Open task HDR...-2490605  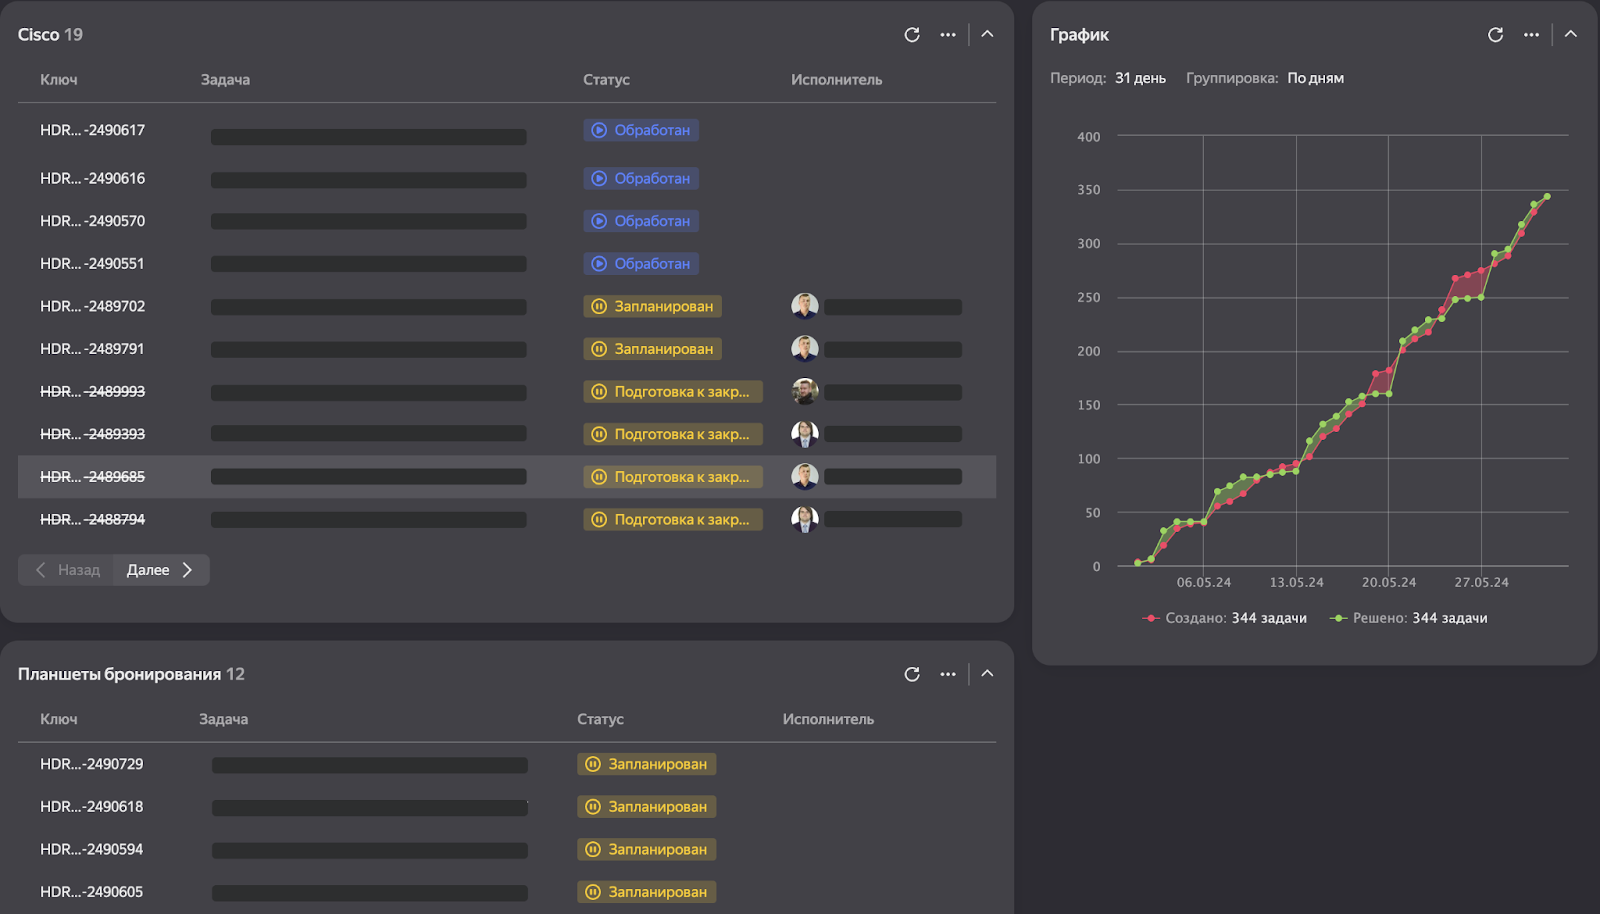point(92,892)
